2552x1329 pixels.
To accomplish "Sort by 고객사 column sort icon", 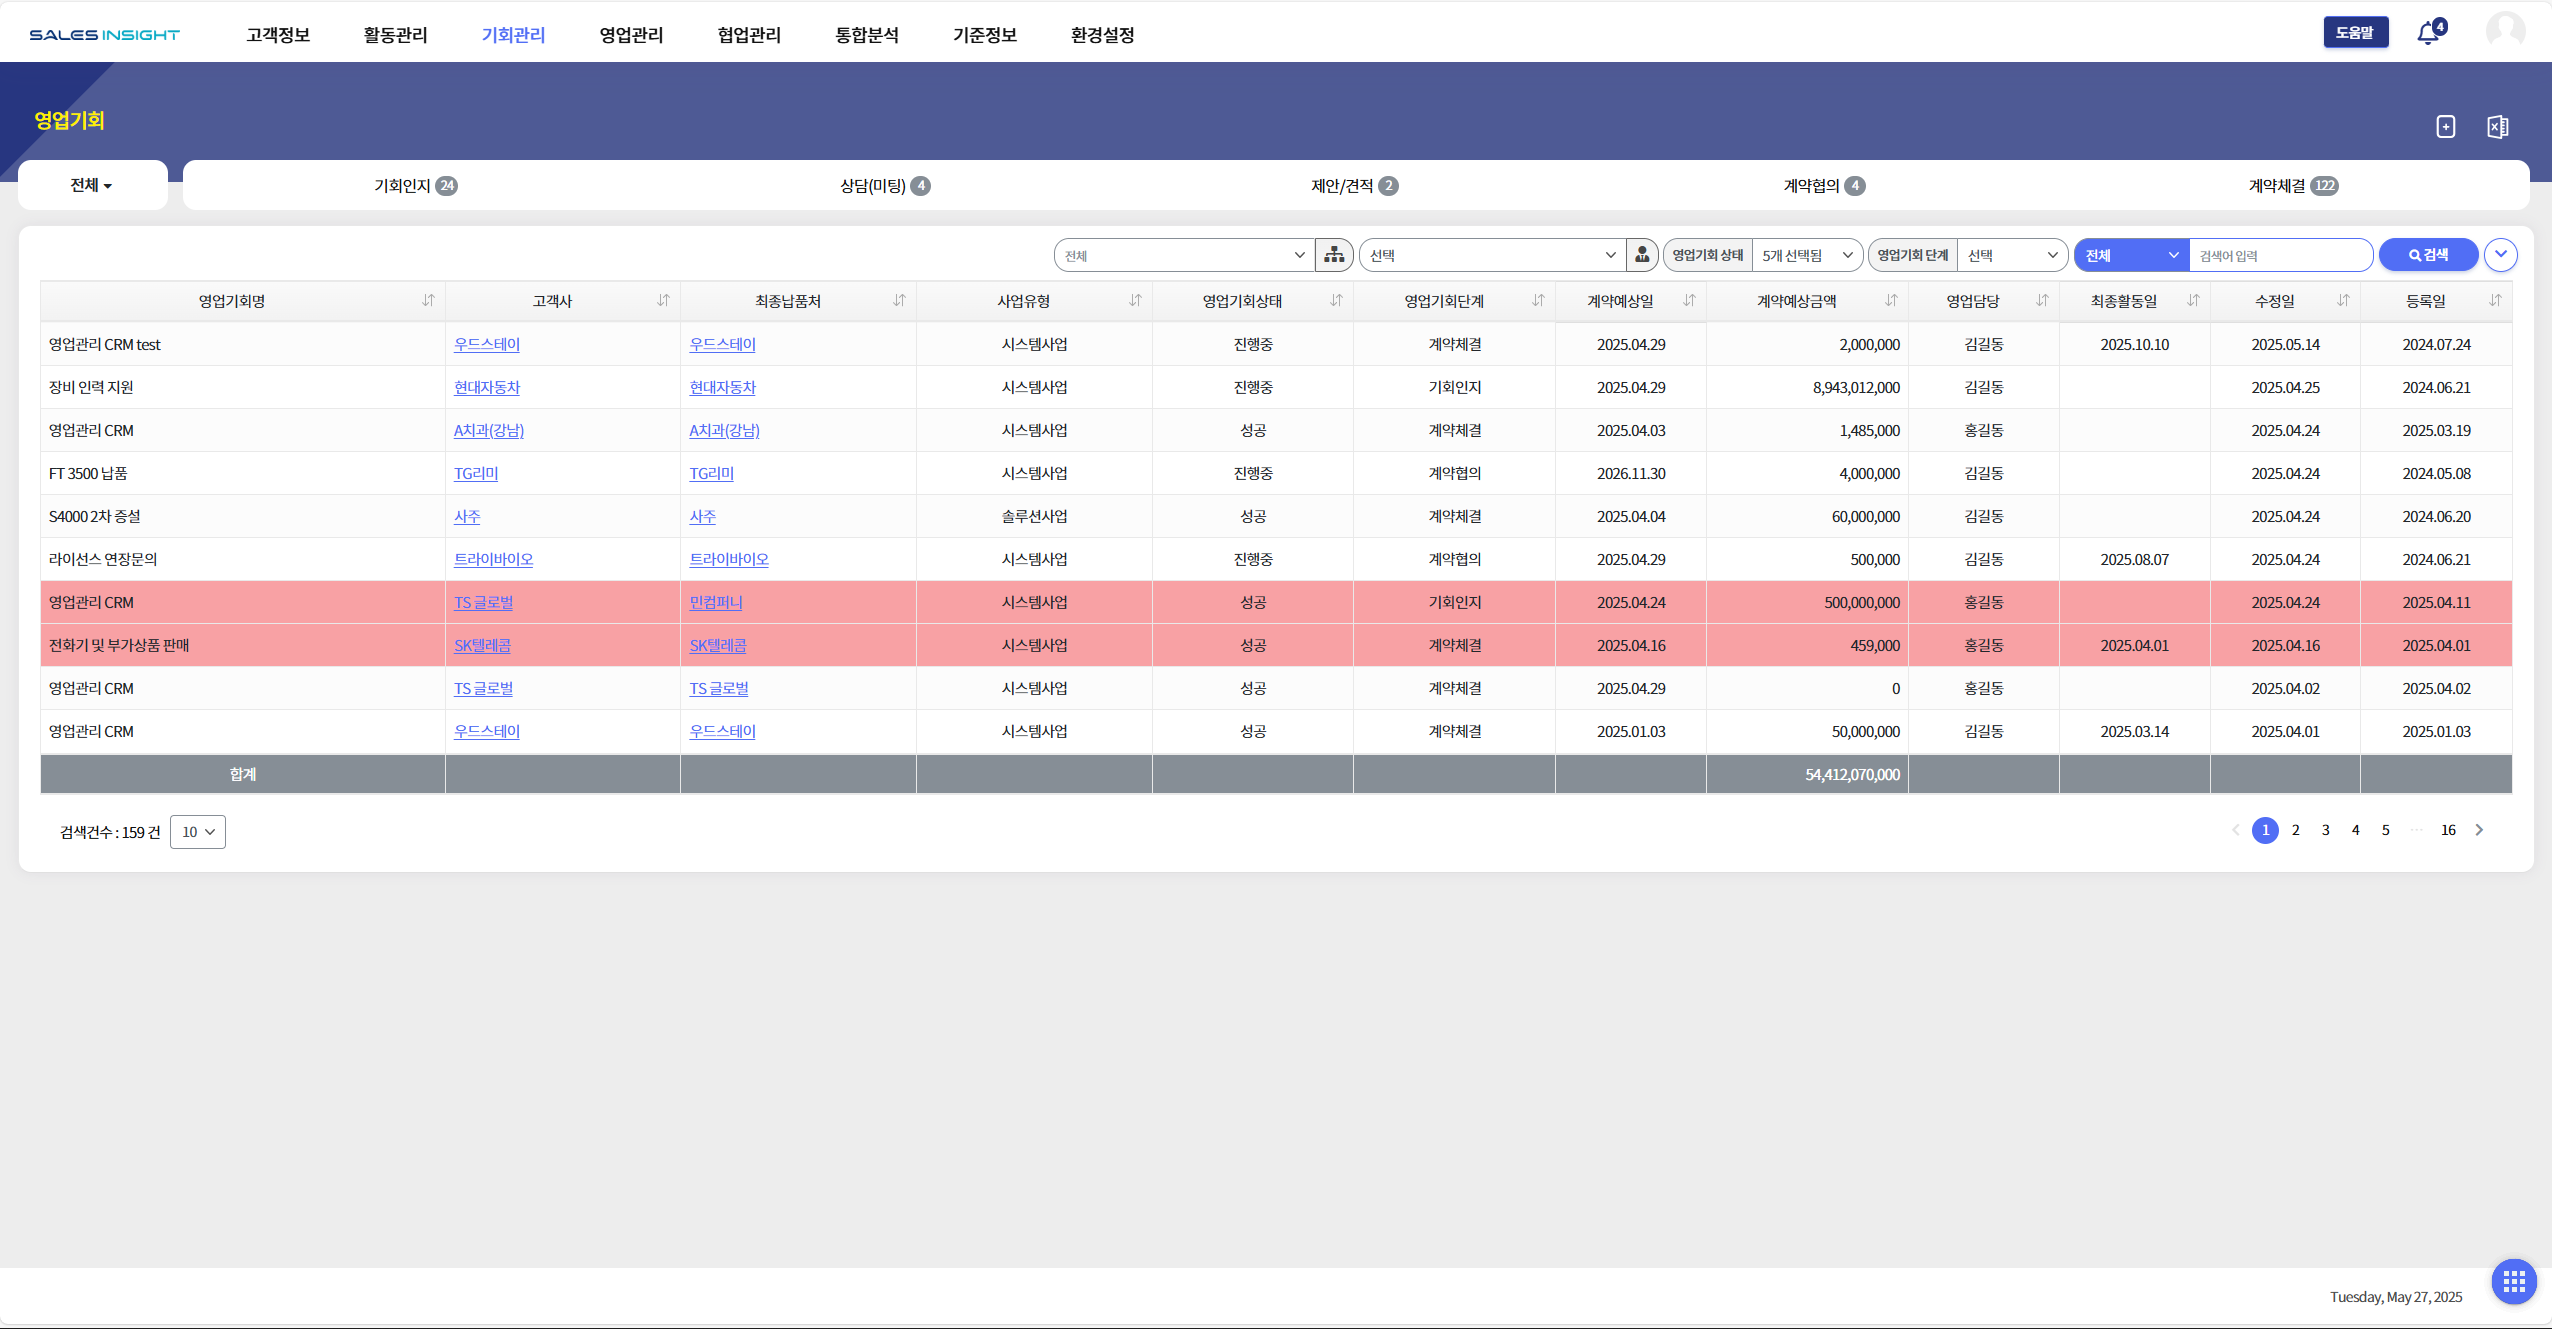I will 663,301.
